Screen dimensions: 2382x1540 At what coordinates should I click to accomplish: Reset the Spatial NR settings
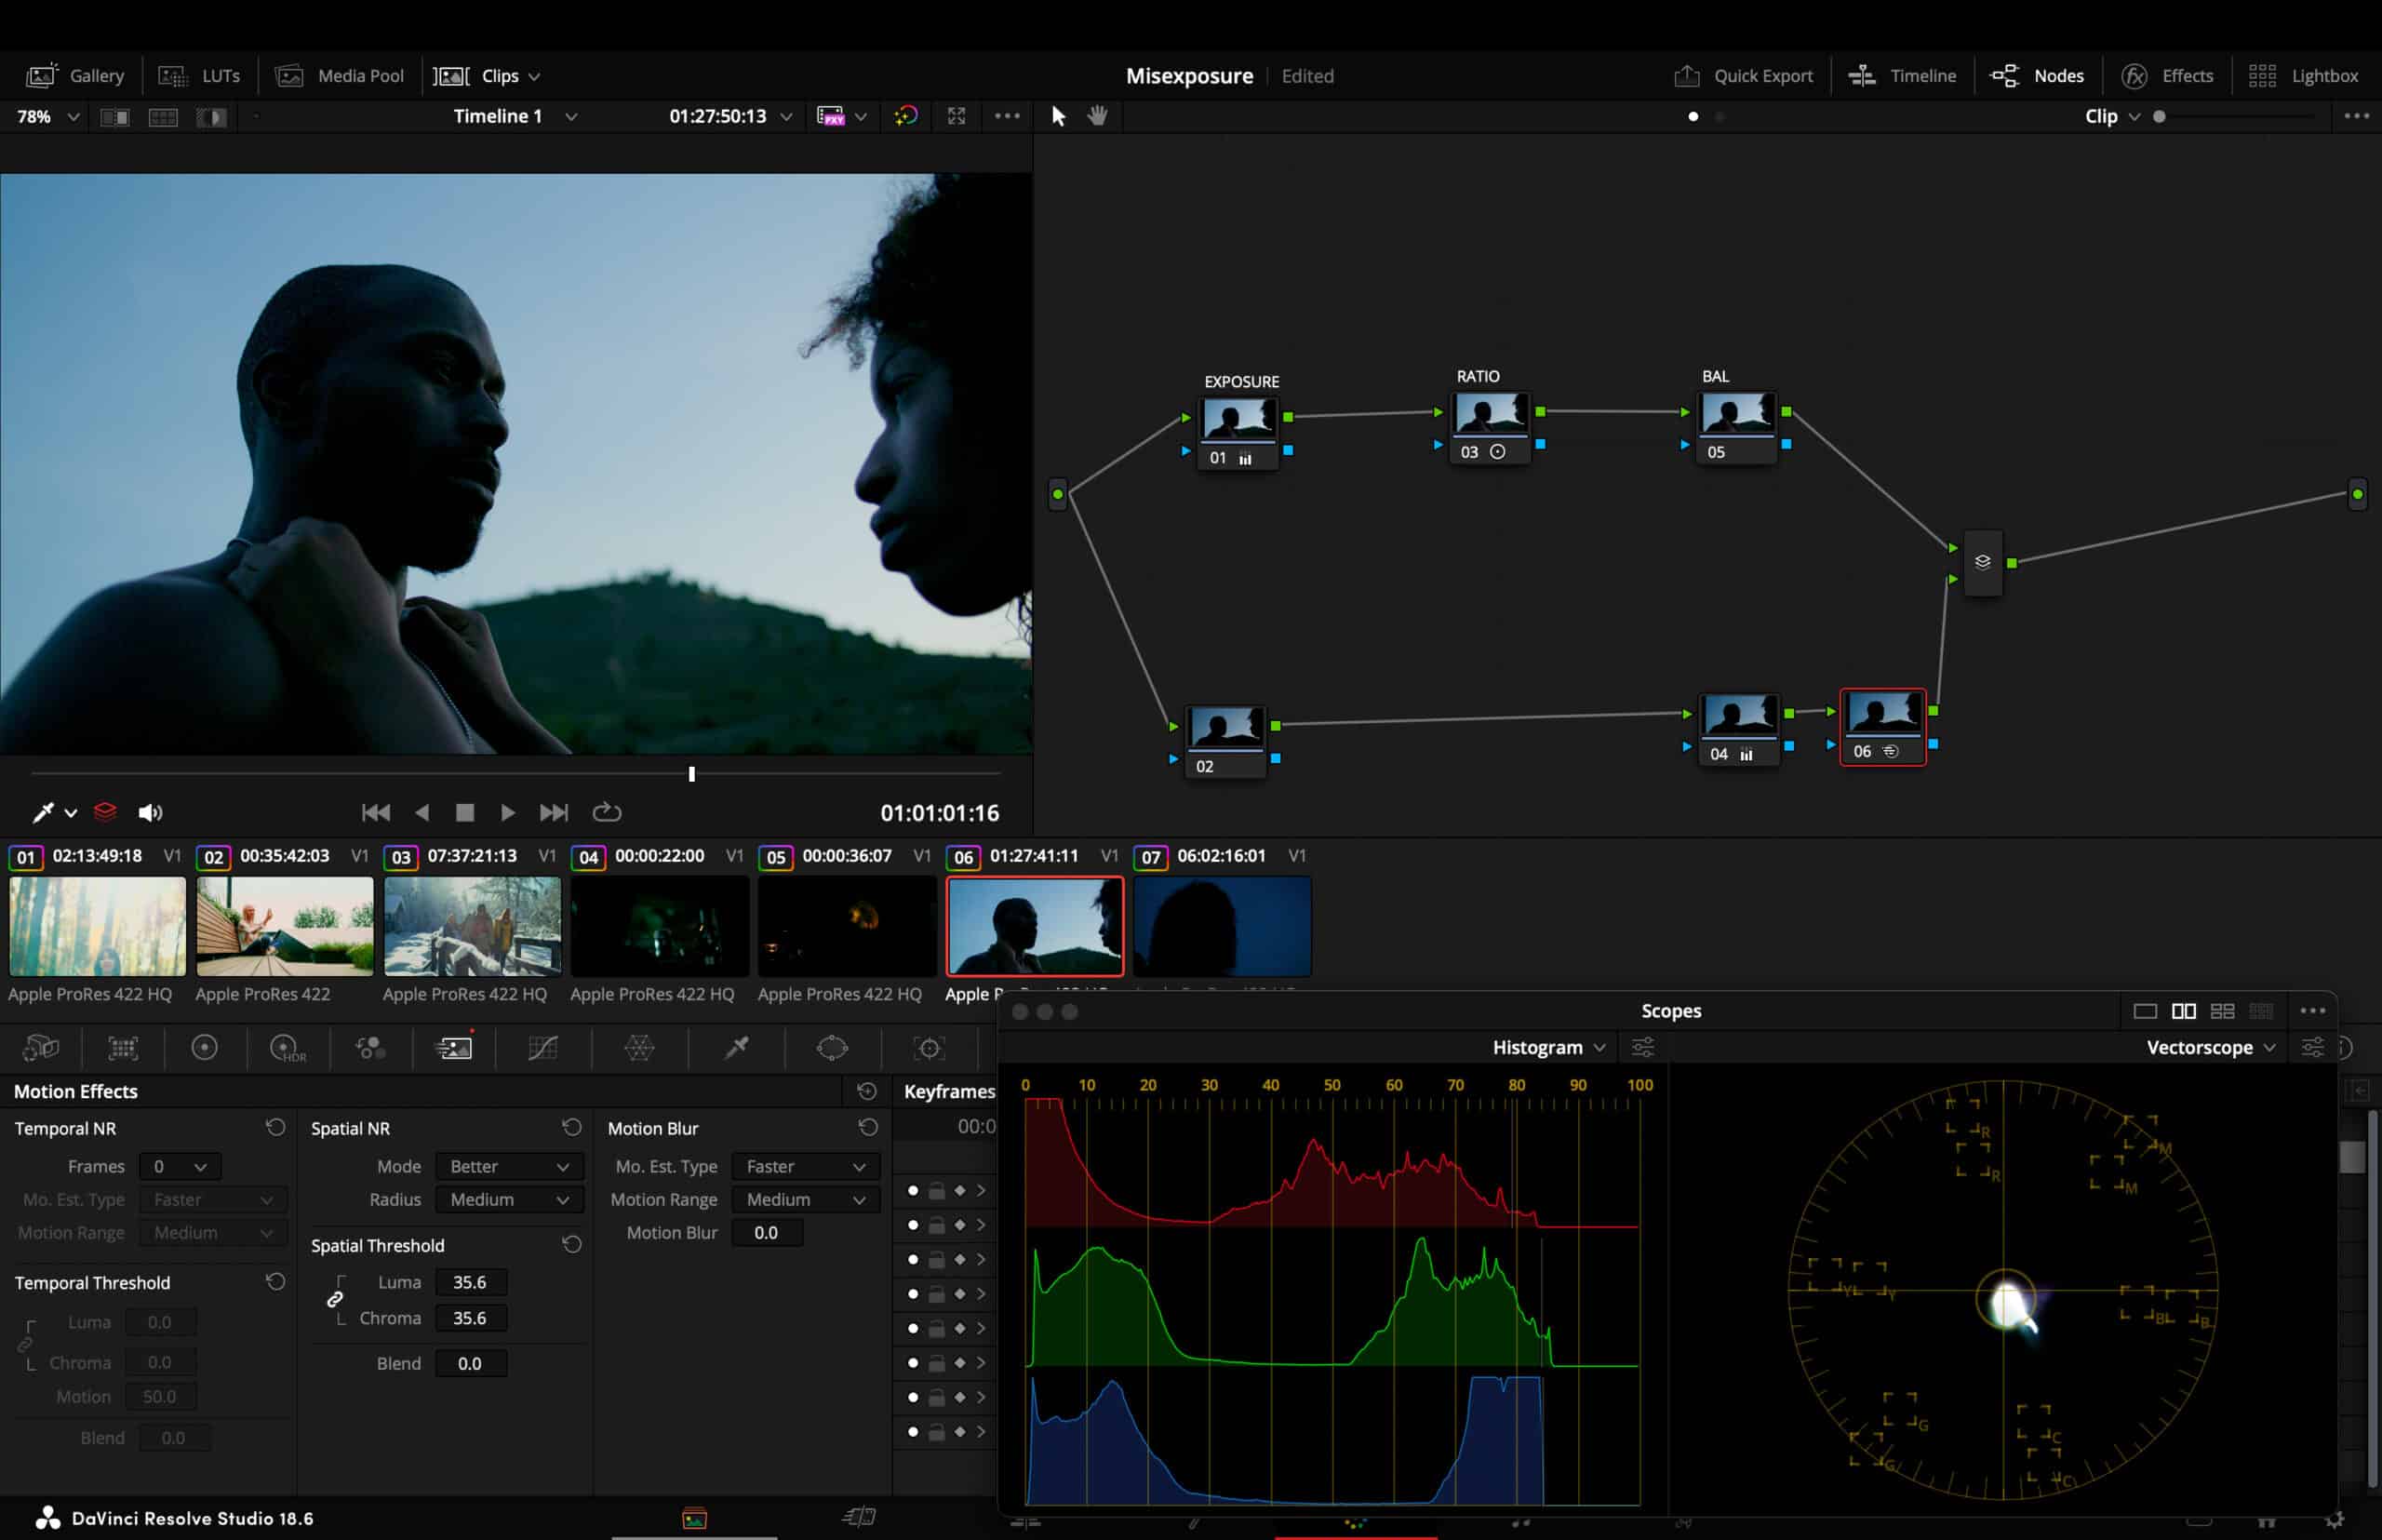(571, 1127)
